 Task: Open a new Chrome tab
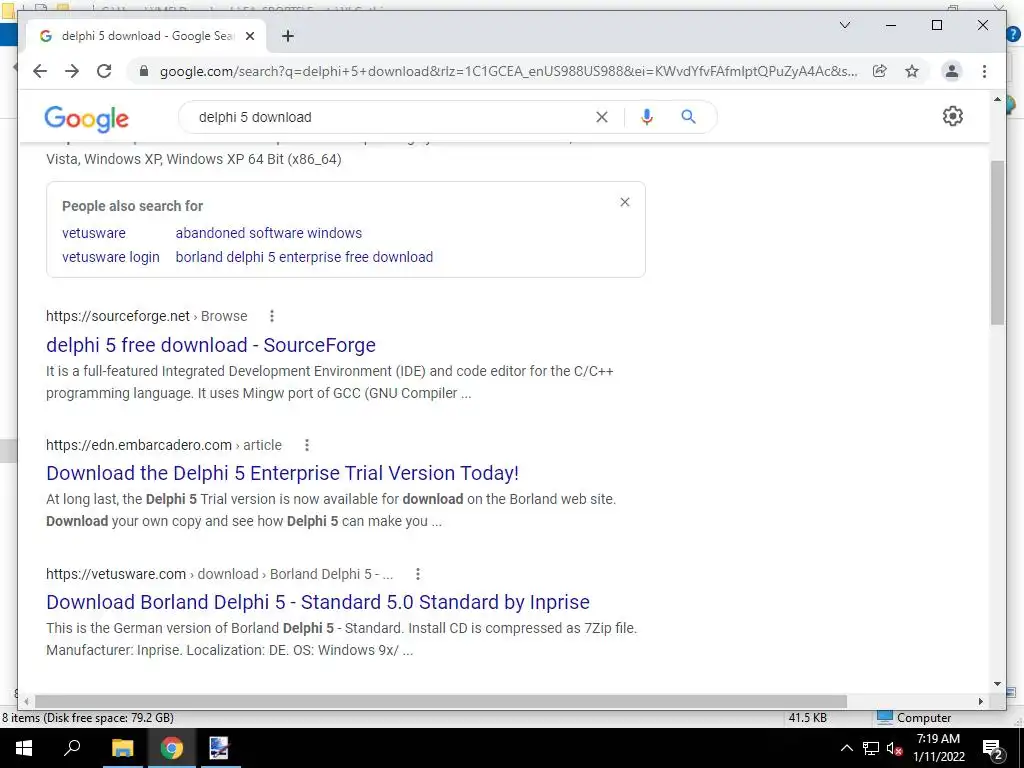(288, 36)
